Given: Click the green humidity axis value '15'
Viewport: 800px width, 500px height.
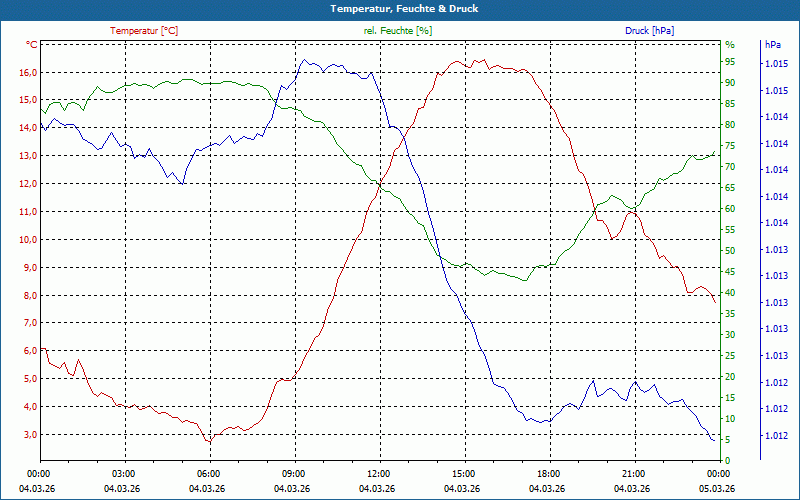Looking at the screenshot, I should tap(730, 398).
